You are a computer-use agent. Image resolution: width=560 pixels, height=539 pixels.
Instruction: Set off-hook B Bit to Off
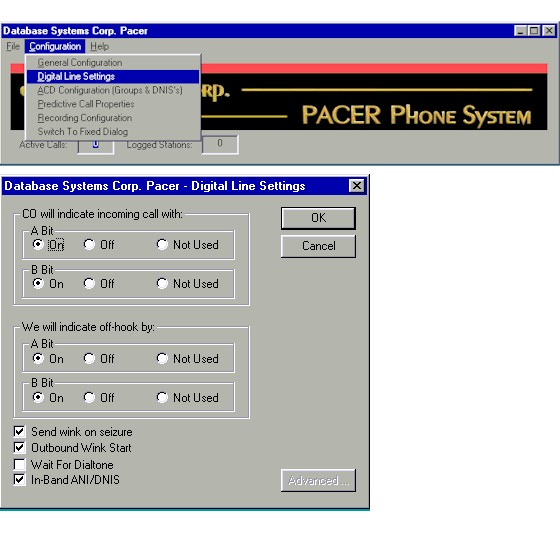pyautogui.click(x=99, y=398)
